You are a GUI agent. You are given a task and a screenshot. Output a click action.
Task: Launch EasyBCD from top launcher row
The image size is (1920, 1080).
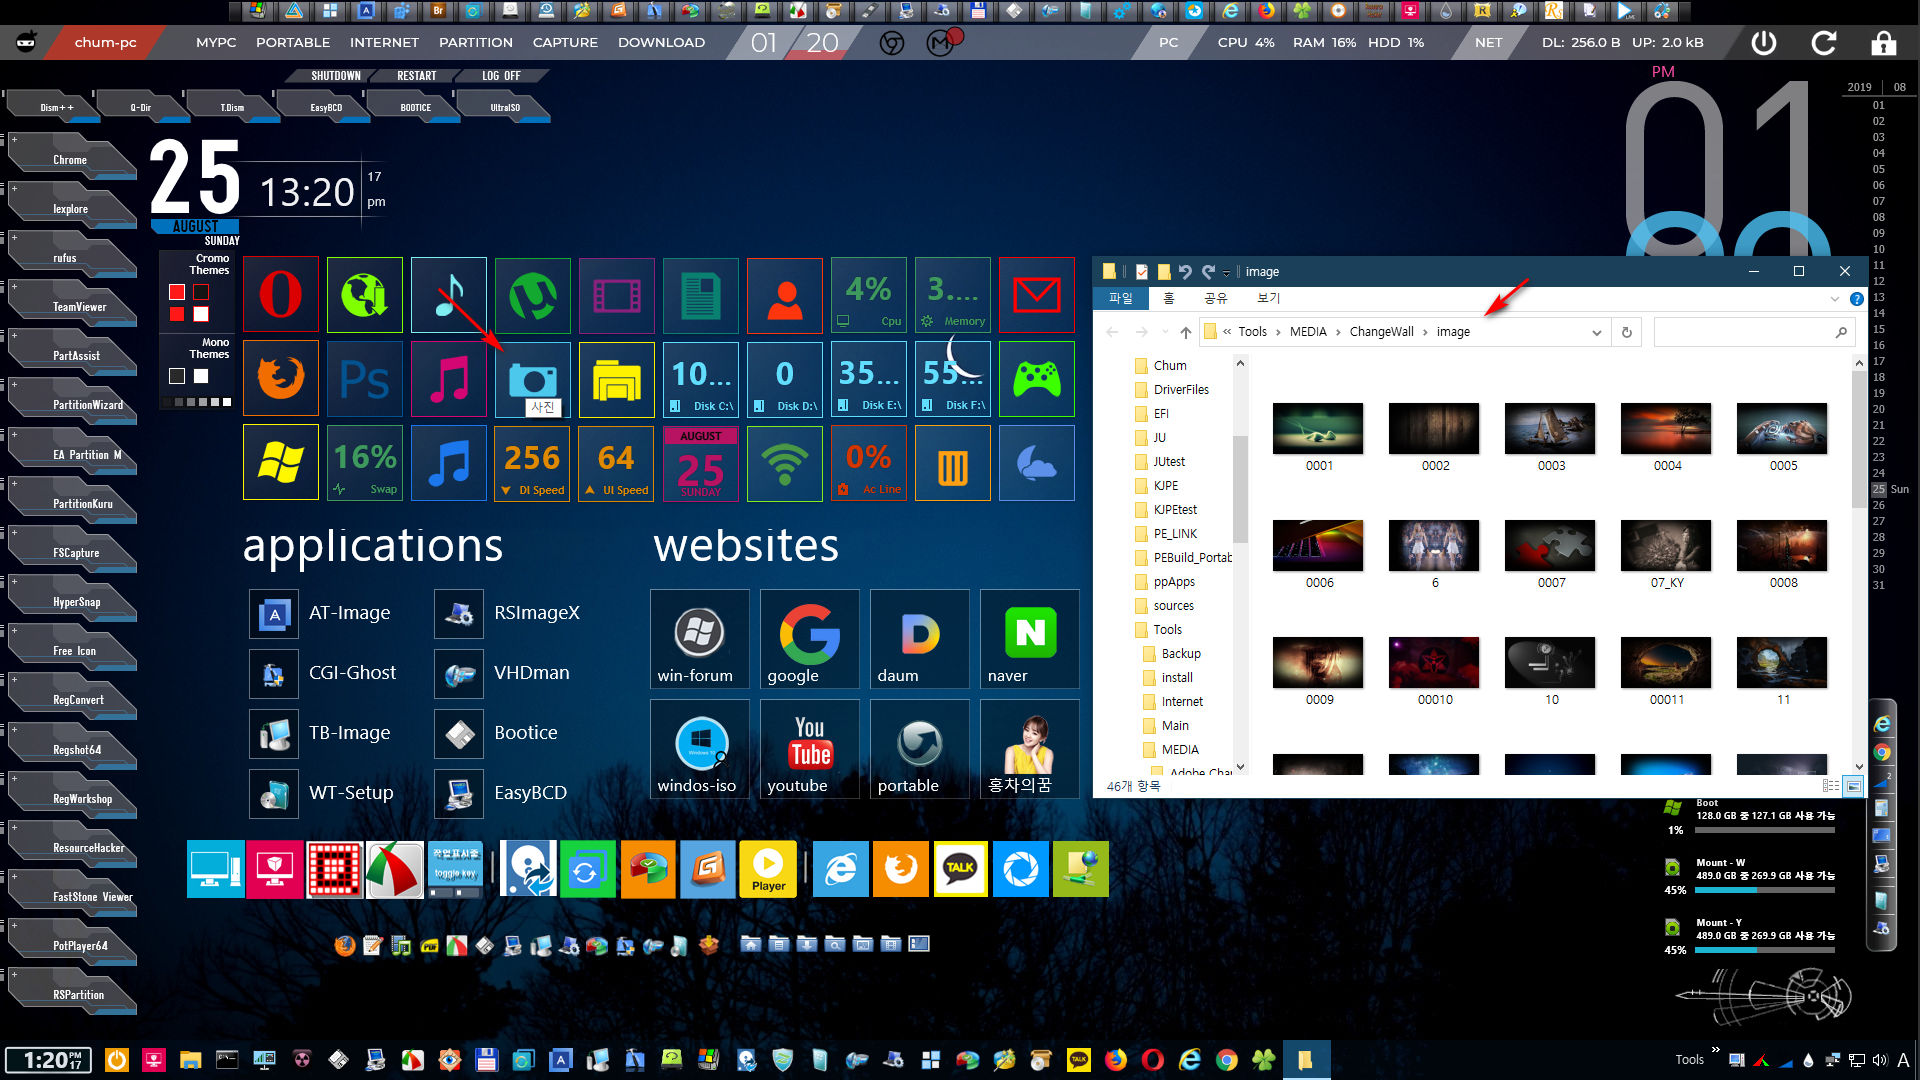point(326,107)
